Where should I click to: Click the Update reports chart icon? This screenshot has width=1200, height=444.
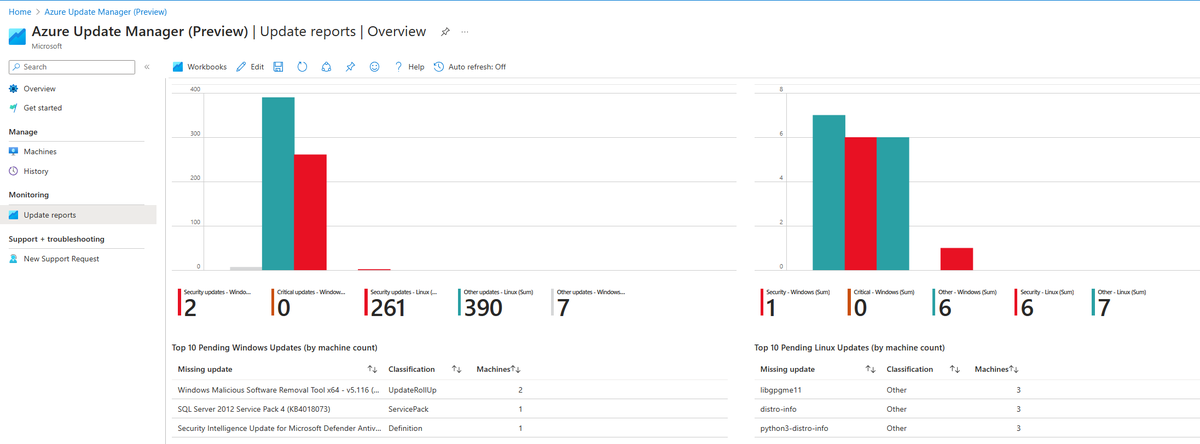pyautogui.click(x=13, y=215)
